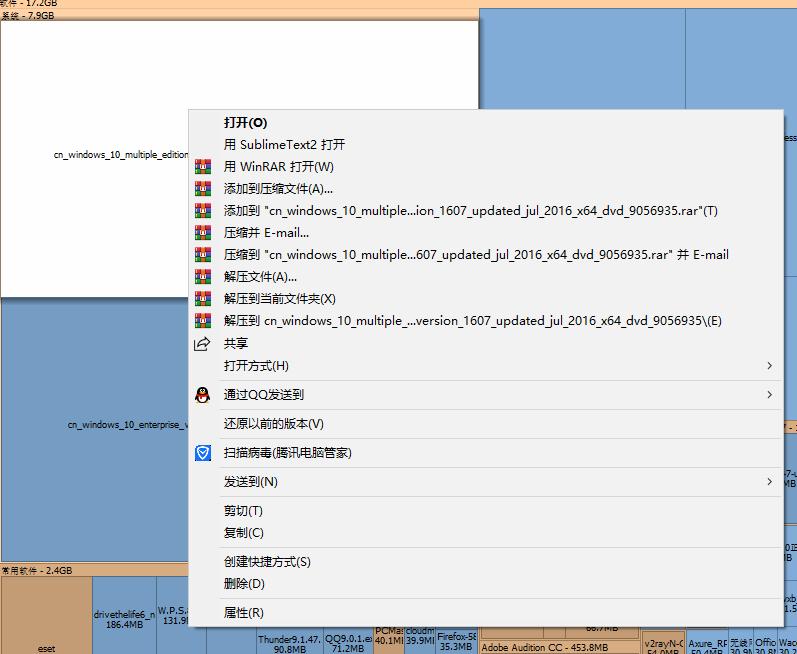Viewport: 797px width, 654px height.
Task: Click the WinRAR icon beside 解压文件(A)...
Action: point(203,277)
